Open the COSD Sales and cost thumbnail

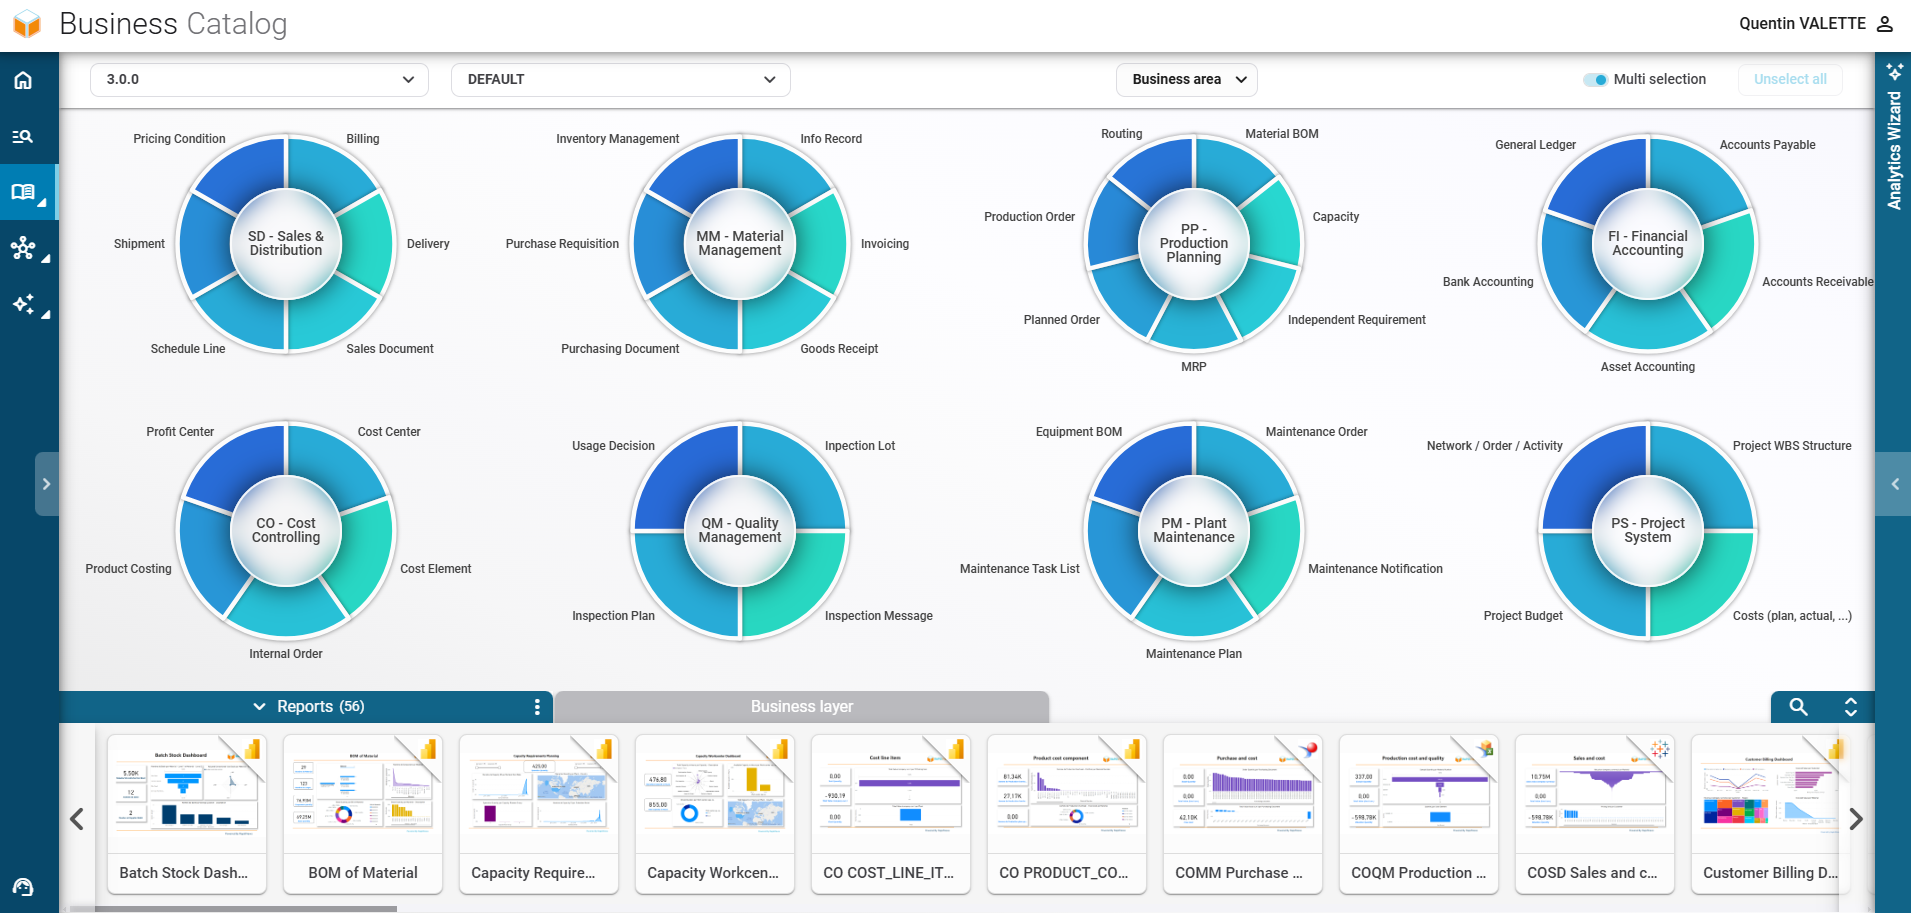[1595, 814]
